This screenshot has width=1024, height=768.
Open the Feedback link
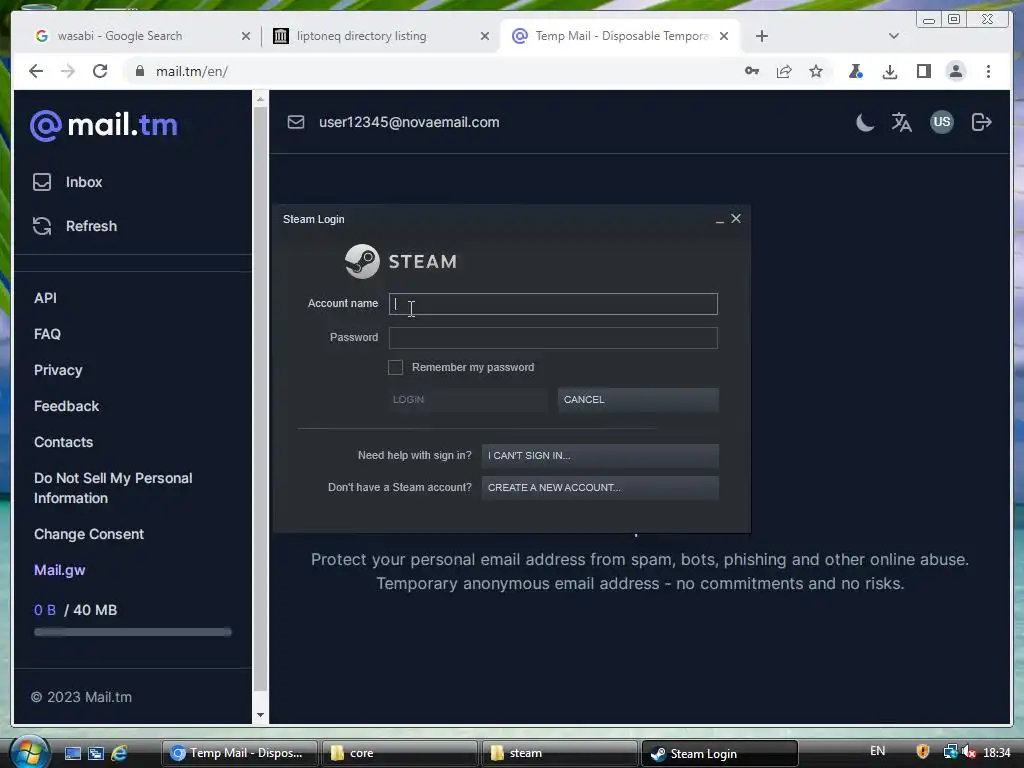click(x=67, y=406)
